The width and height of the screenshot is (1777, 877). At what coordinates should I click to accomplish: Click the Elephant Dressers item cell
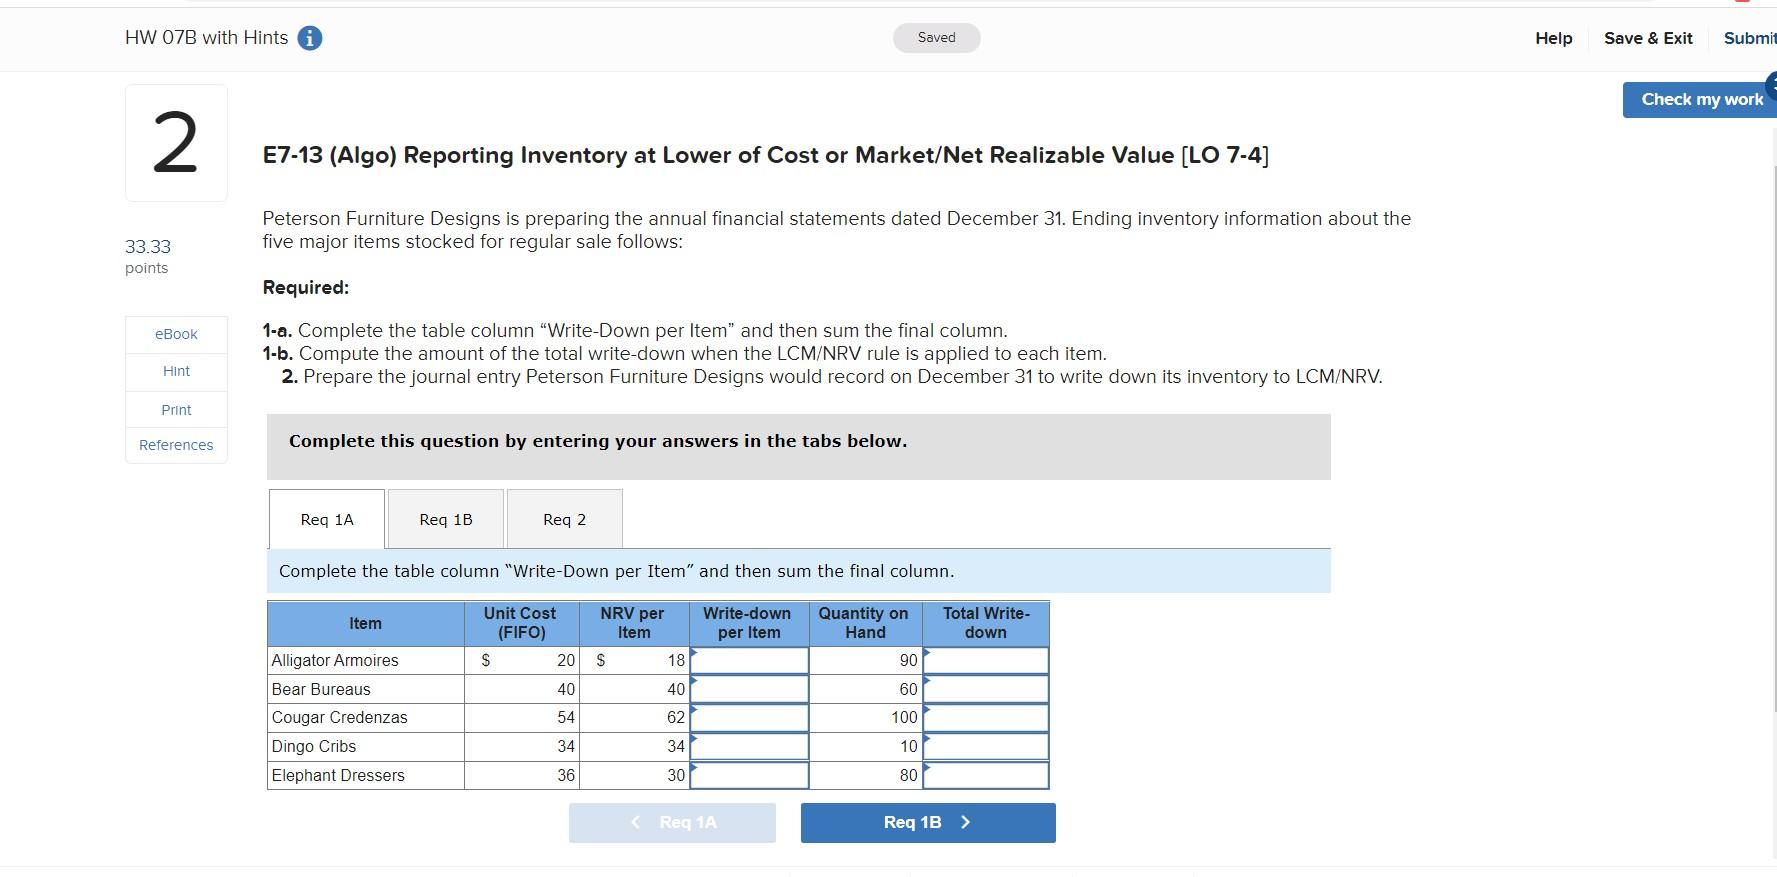[x=366, y=775]
